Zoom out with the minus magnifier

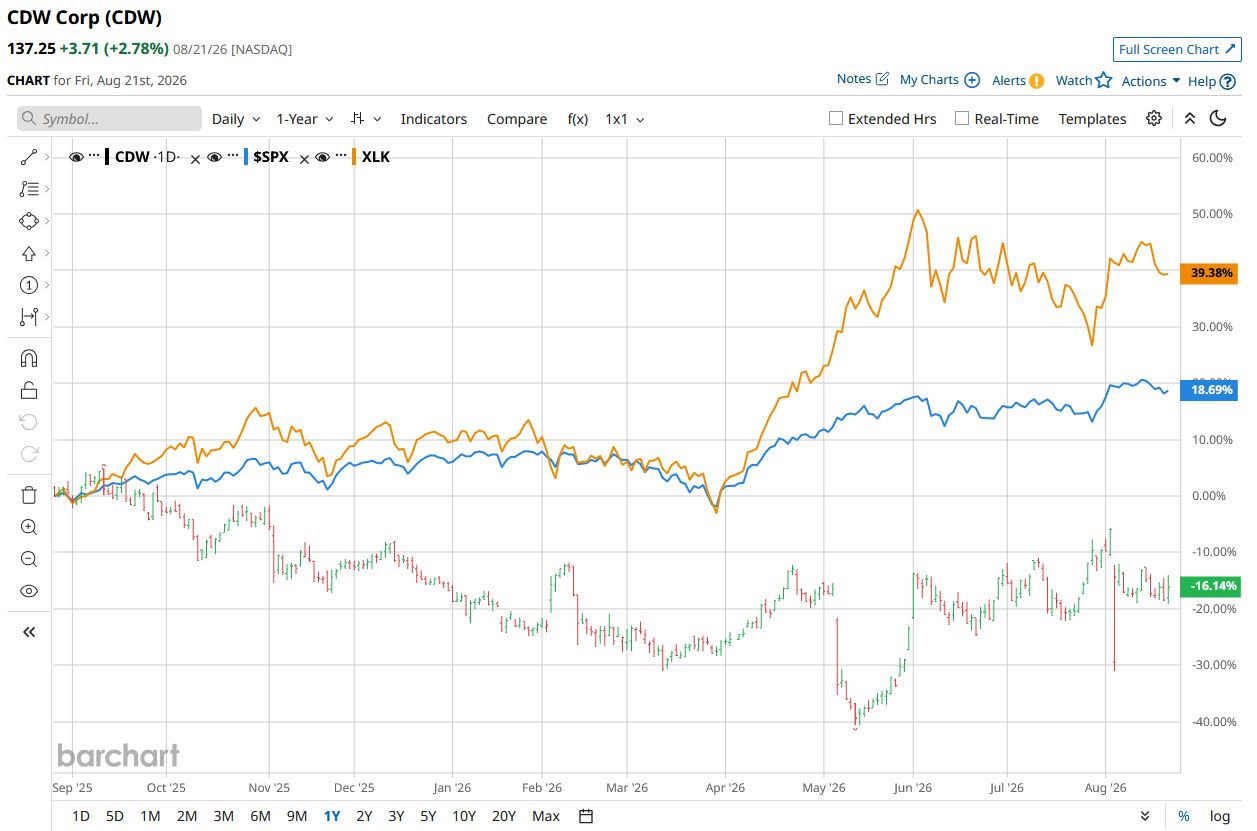(x=28, y=559)
